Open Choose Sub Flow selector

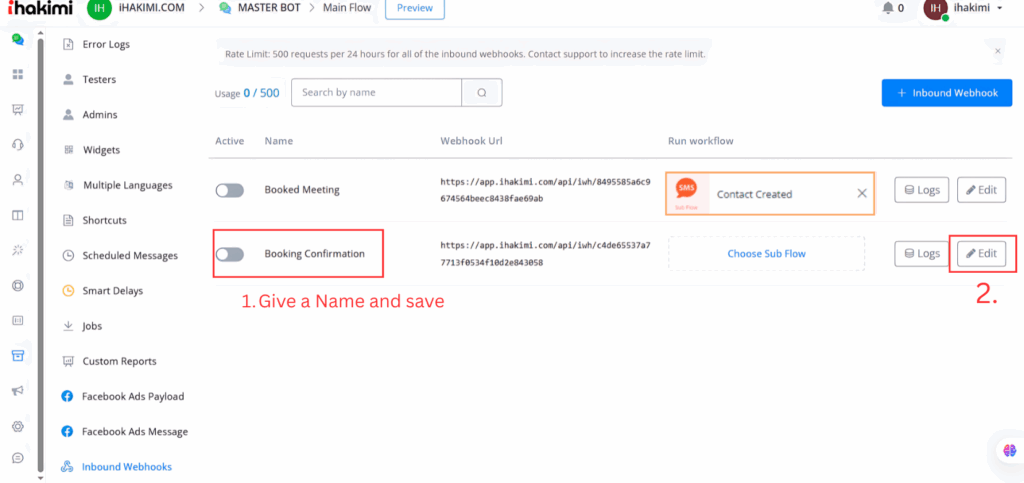coord(766,254)
